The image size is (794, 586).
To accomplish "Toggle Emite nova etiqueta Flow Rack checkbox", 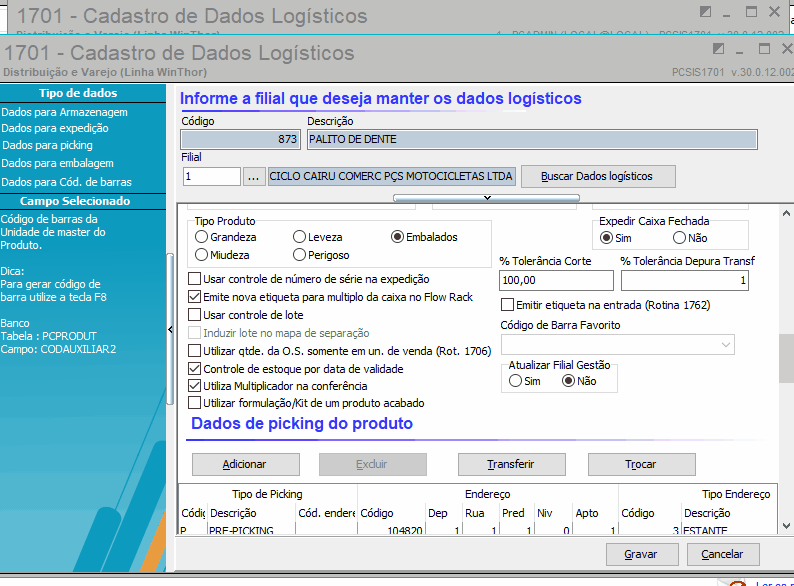I will coord(194,297).
